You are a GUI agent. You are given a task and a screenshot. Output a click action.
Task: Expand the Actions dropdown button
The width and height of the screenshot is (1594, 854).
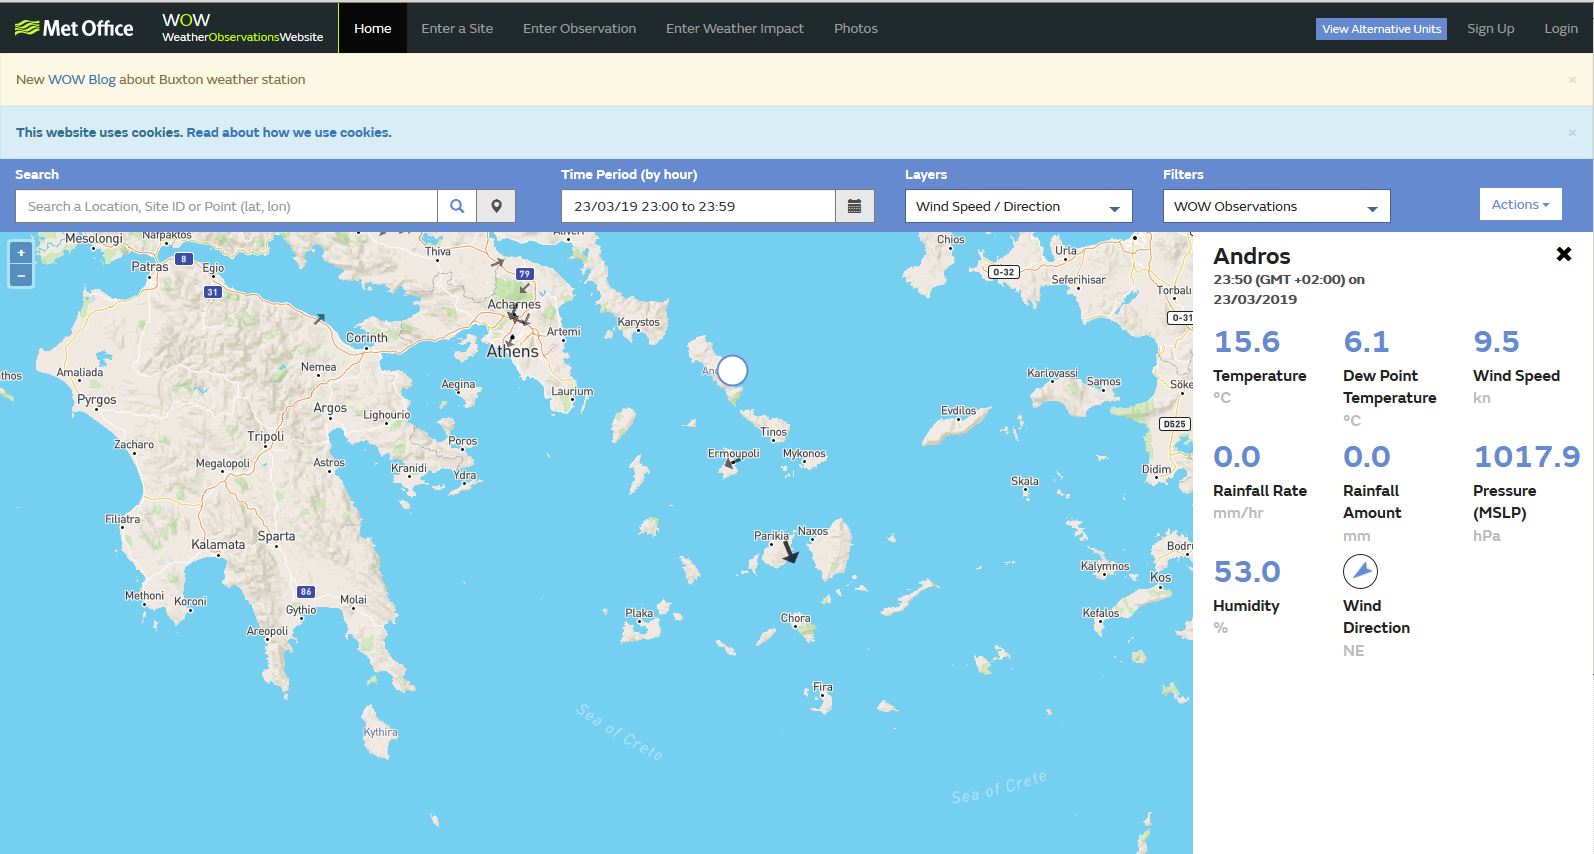coord(1520,204)
